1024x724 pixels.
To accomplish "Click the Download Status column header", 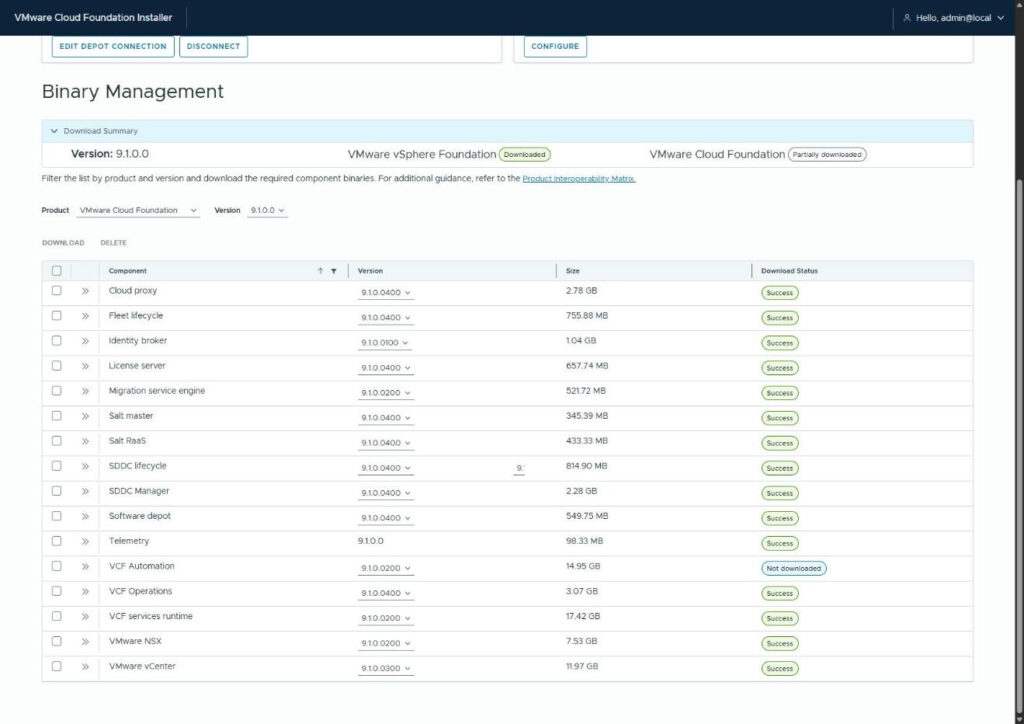I will click(x=789, y=271).
